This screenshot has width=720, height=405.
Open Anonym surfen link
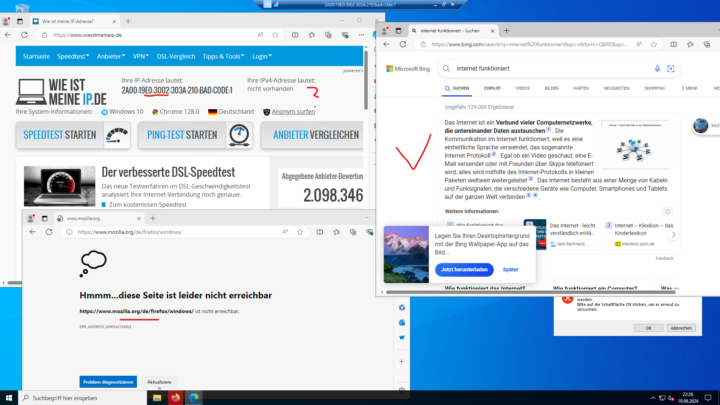[x=293, y=112]
